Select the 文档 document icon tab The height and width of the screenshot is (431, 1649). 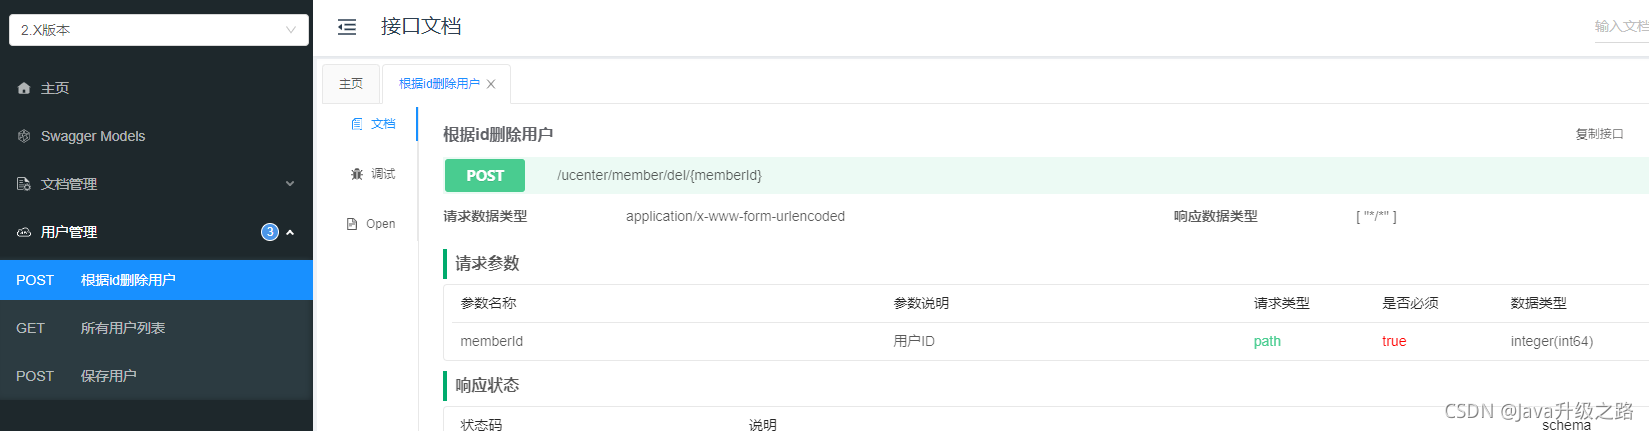(x=357, y=124)
